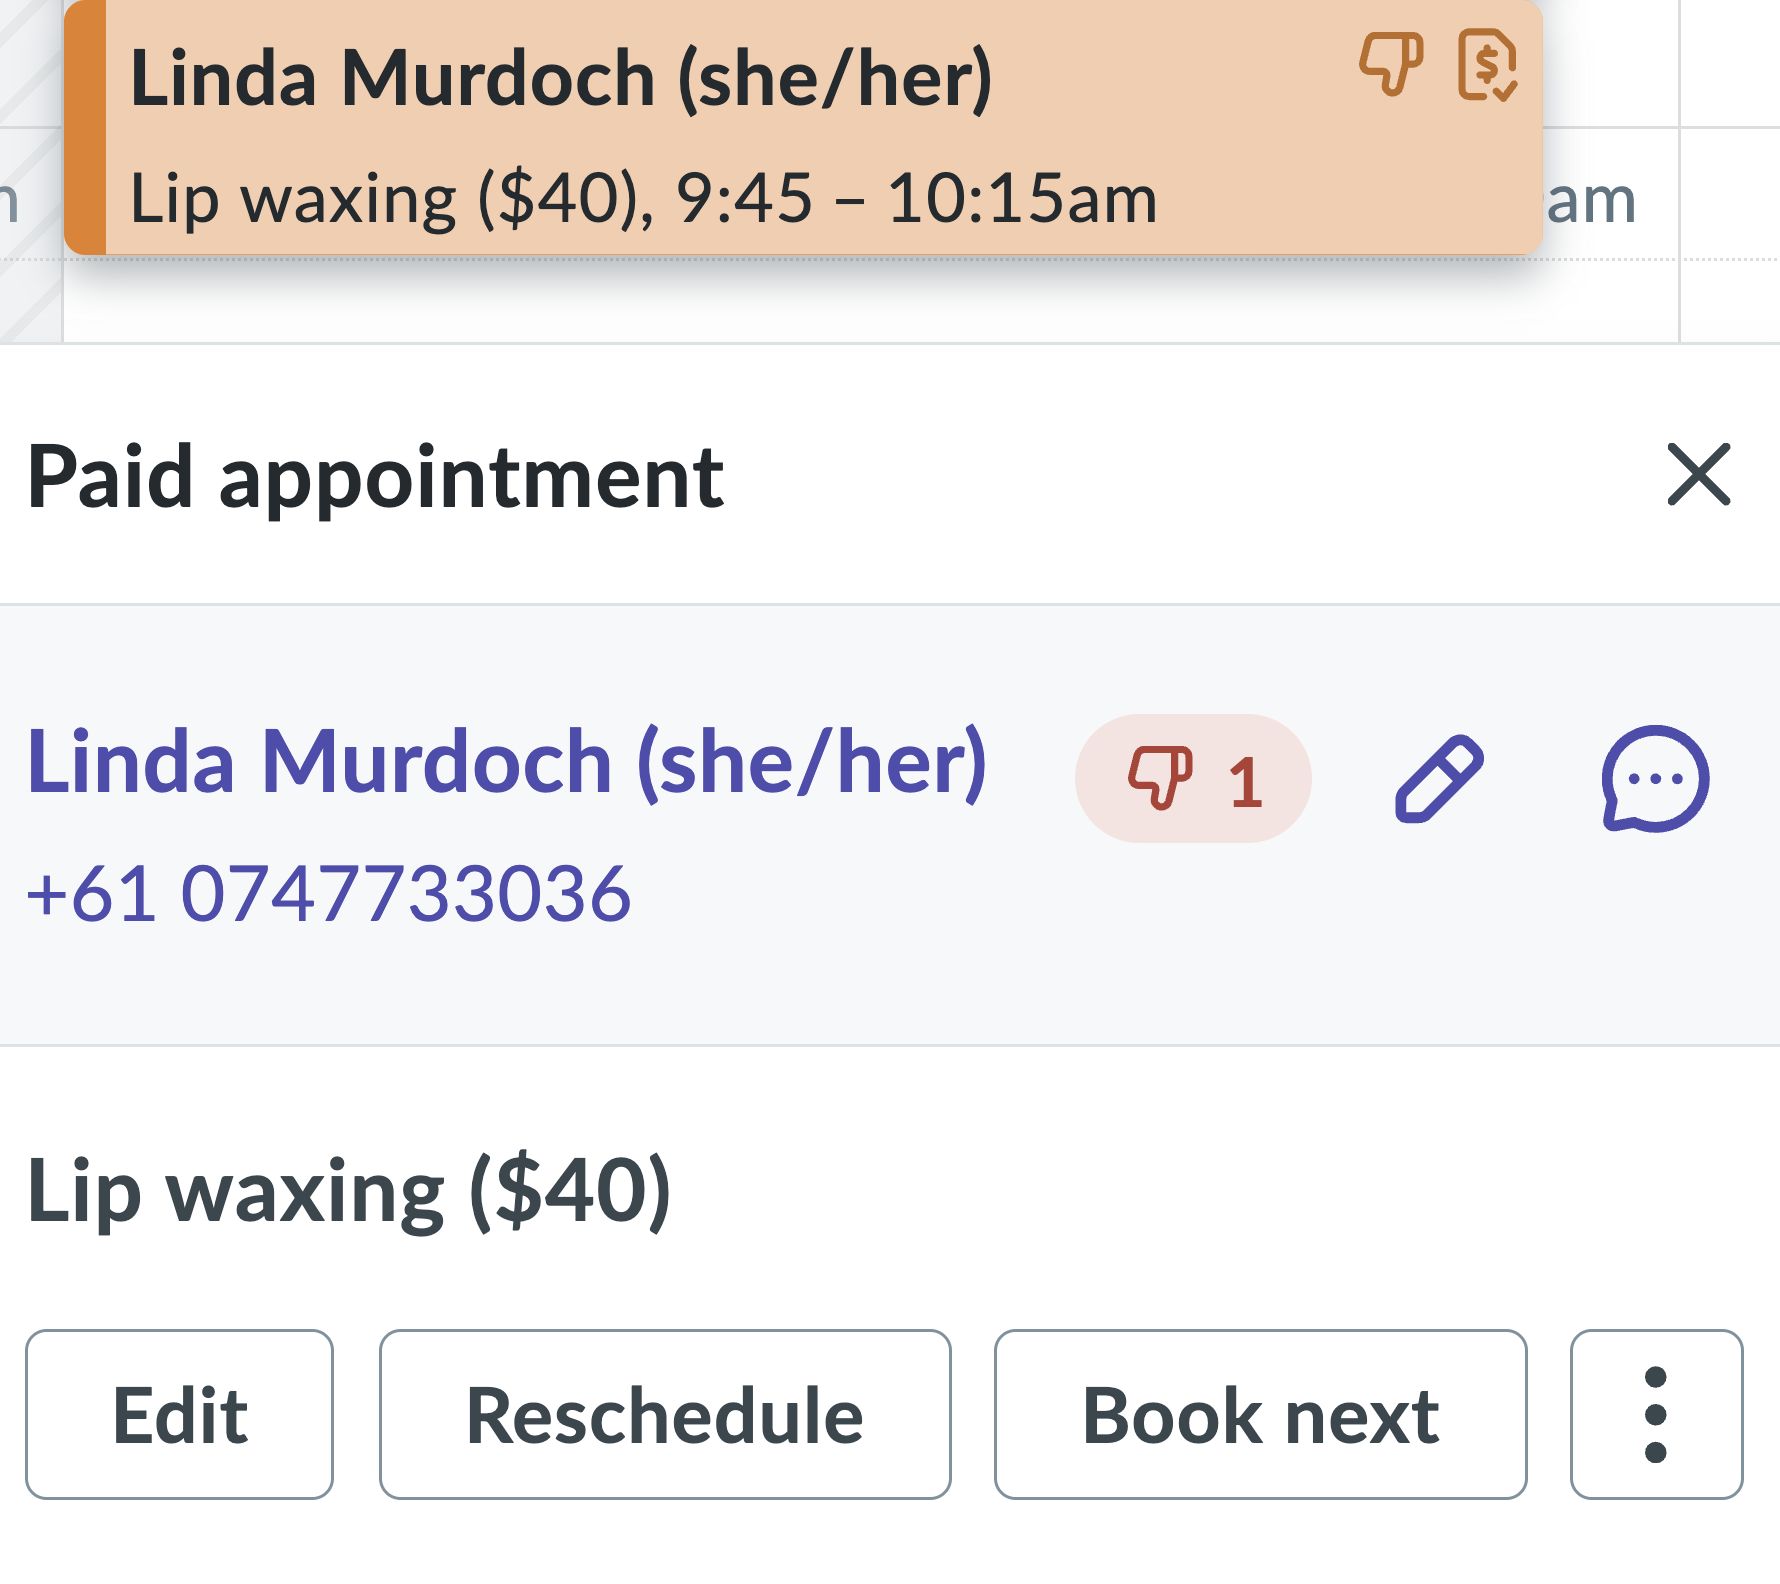Call the phone number +61 0747733036

point(329,893)
